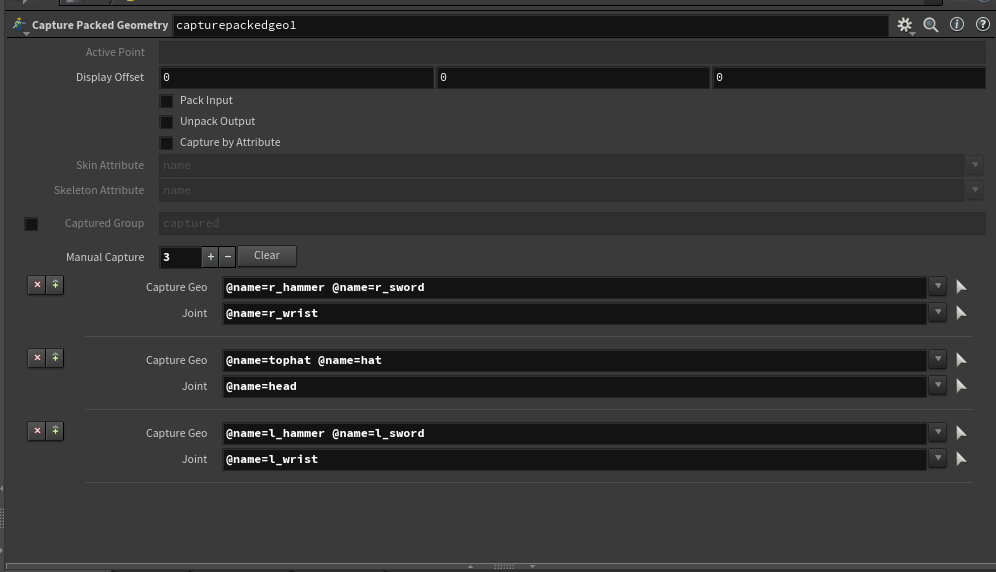Click the Manual Capture label
Screen dimensions: 996x572
[105, 257]
